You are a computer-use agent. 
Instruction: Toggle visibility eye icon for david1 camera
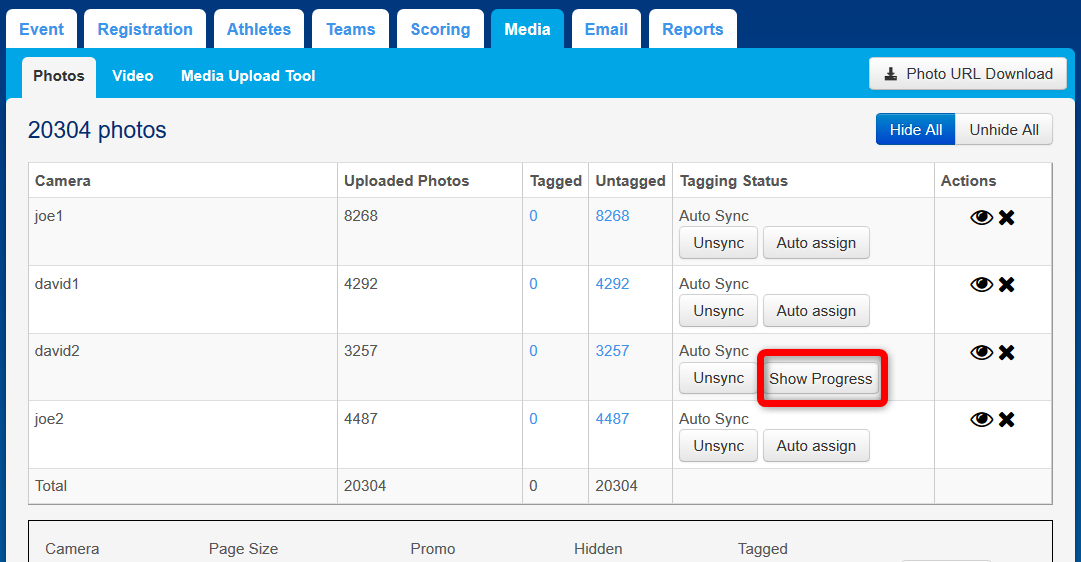click(981, 284)
